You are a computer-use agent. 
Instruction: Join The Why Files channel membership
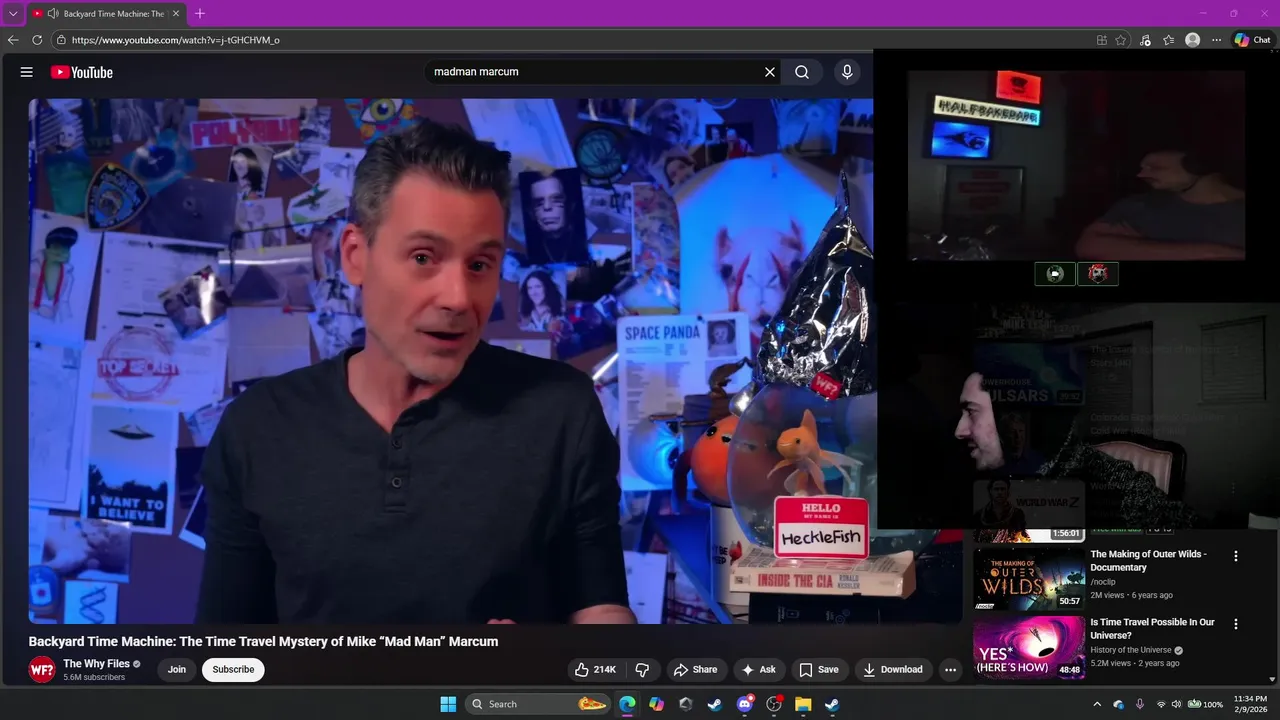(x=177, y=670)
